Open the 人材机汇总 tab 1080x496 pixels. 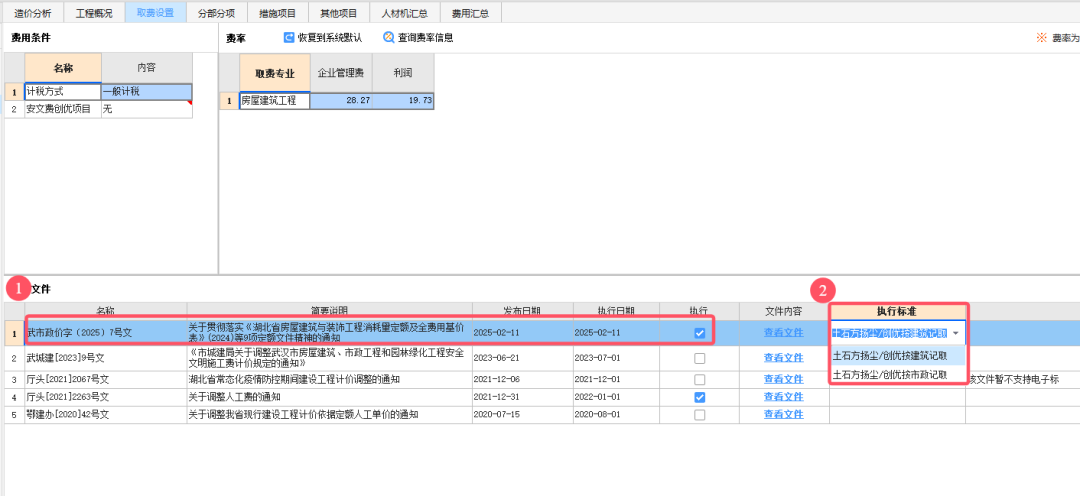click(404, 12)
